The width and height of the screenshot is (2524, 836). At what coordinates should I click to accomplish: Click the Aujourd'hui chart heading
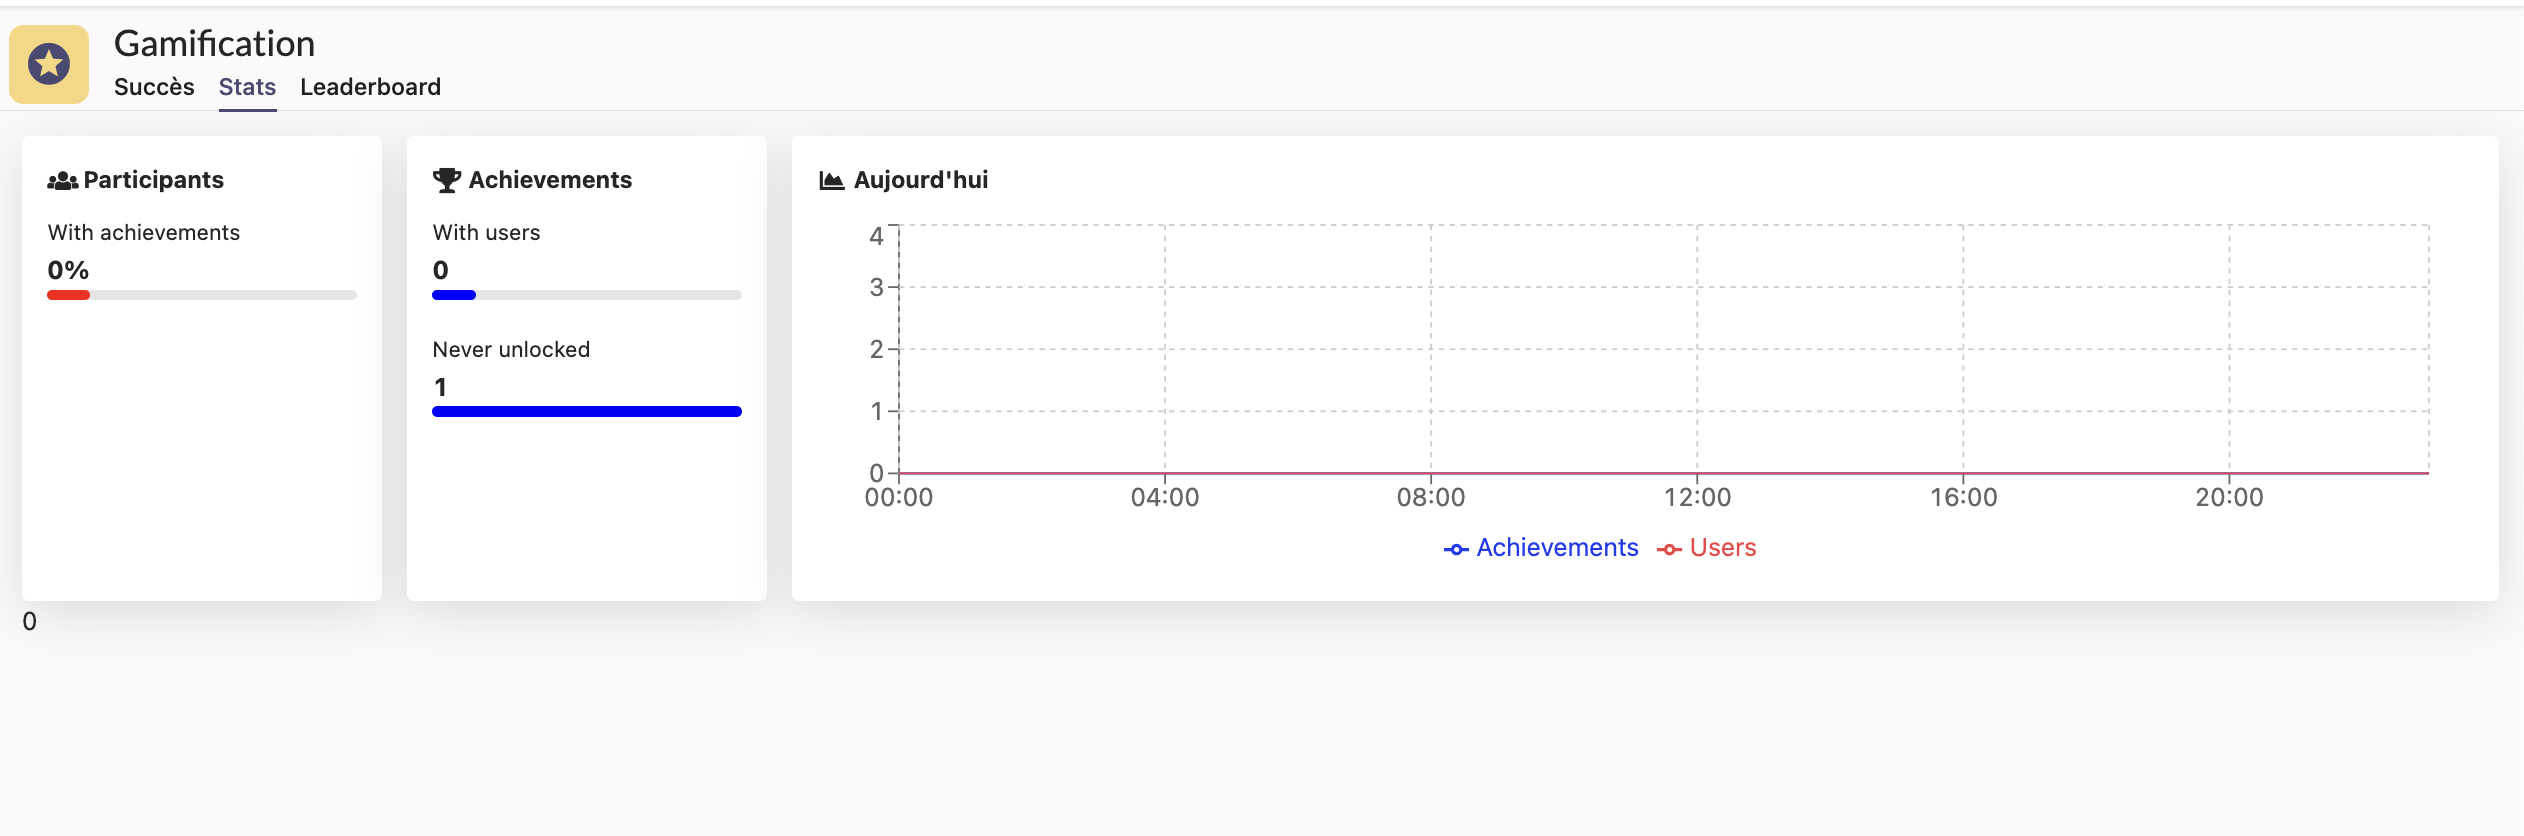tap(920, 180)
